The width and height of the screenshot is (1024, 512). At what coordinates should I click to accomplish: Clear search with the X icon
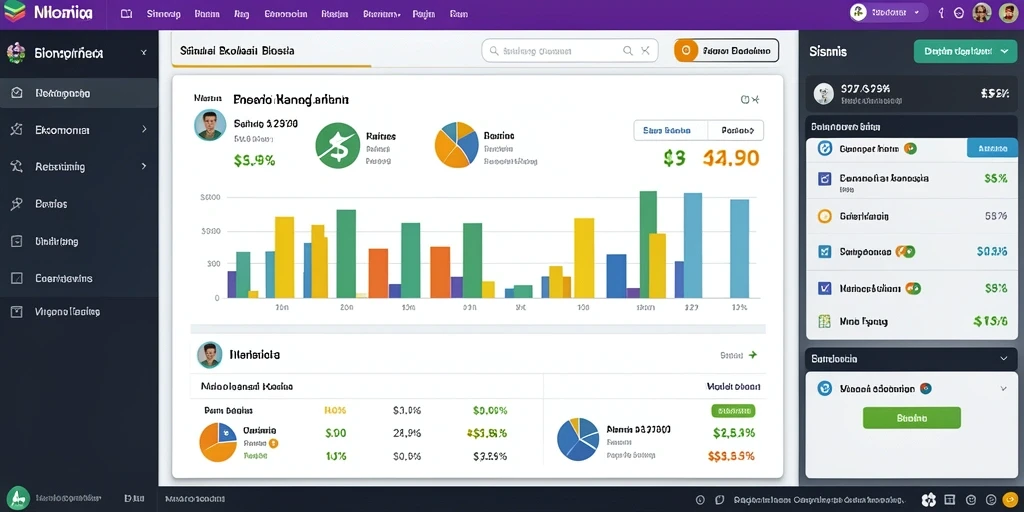pos(645,50)
